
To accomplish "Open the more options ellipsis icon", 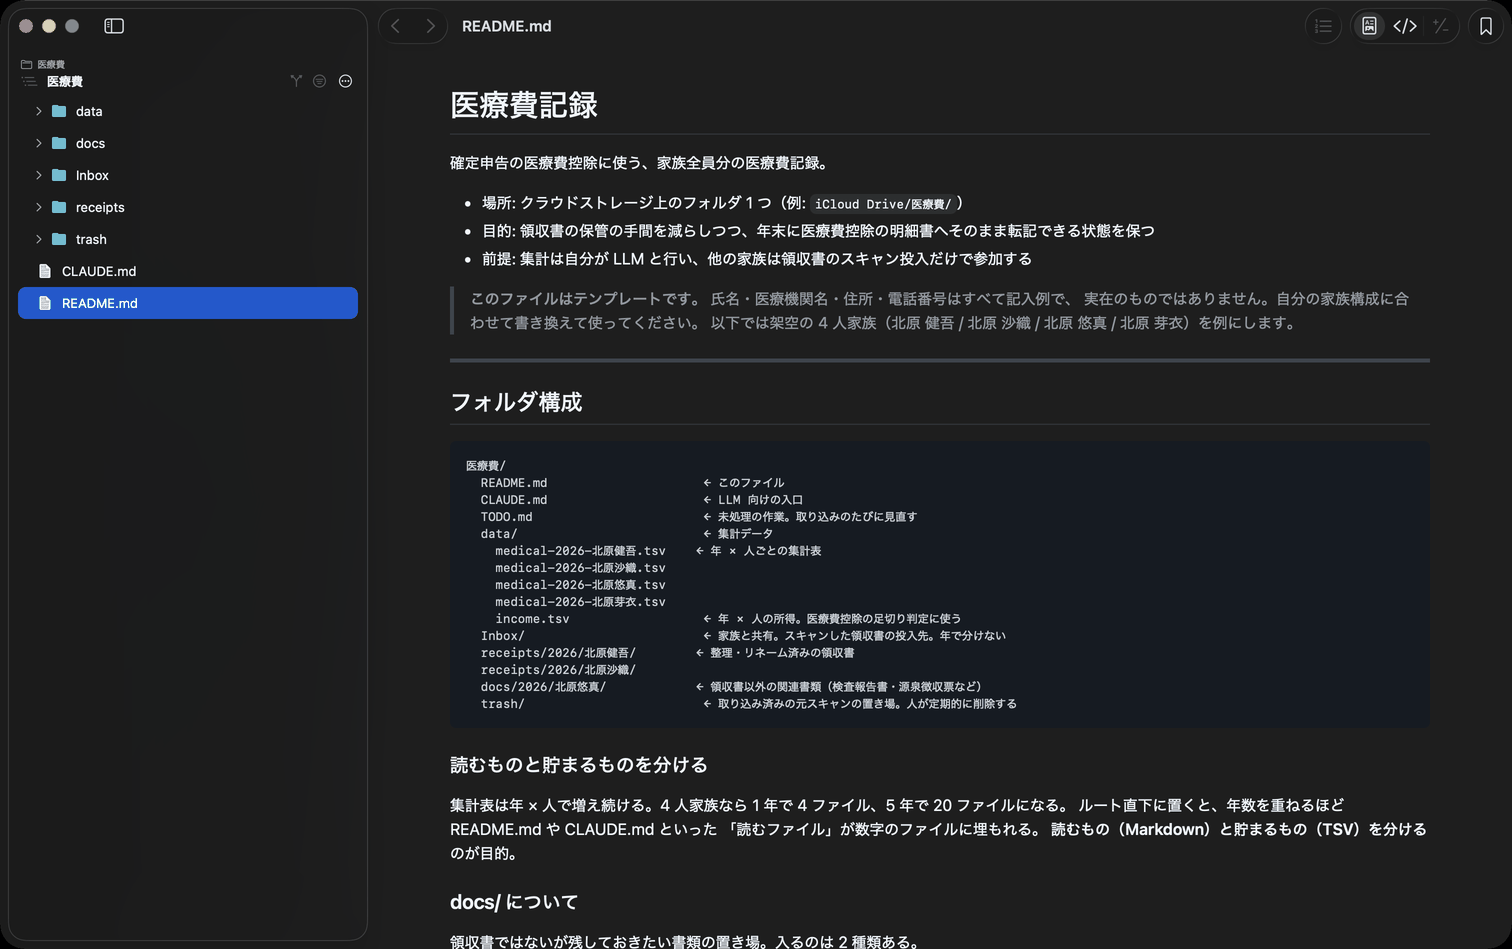I will 345,81.
